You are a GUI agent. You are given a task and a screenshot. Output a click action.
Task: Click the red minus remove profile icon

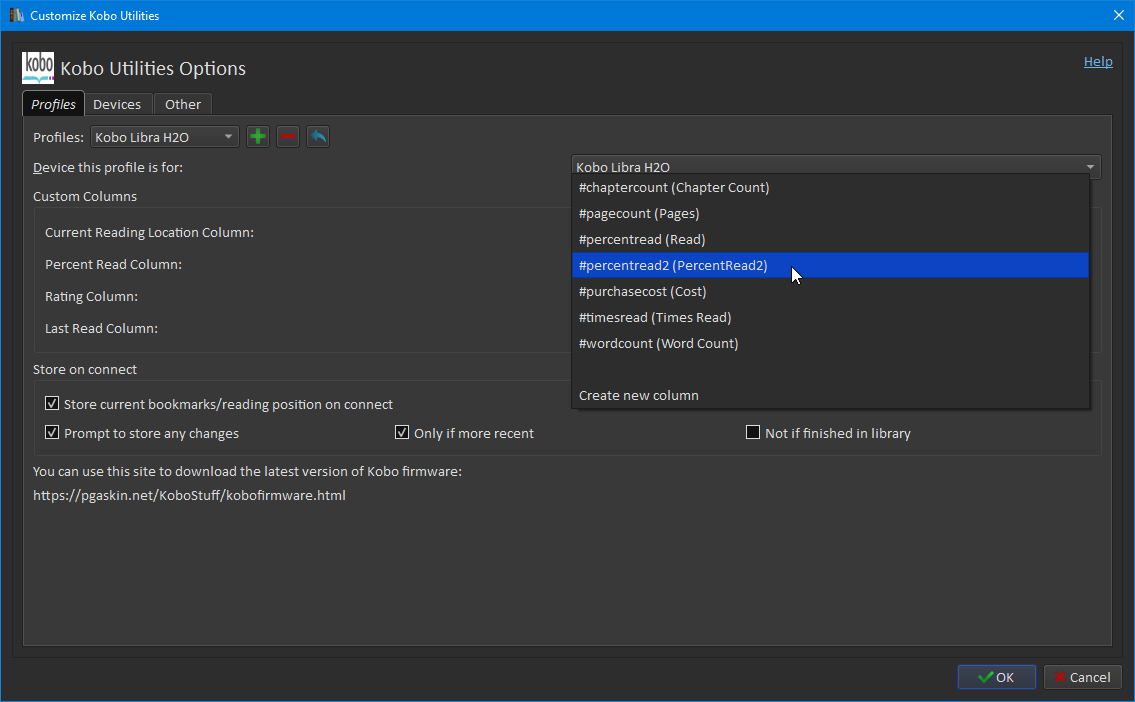point(288,137)
